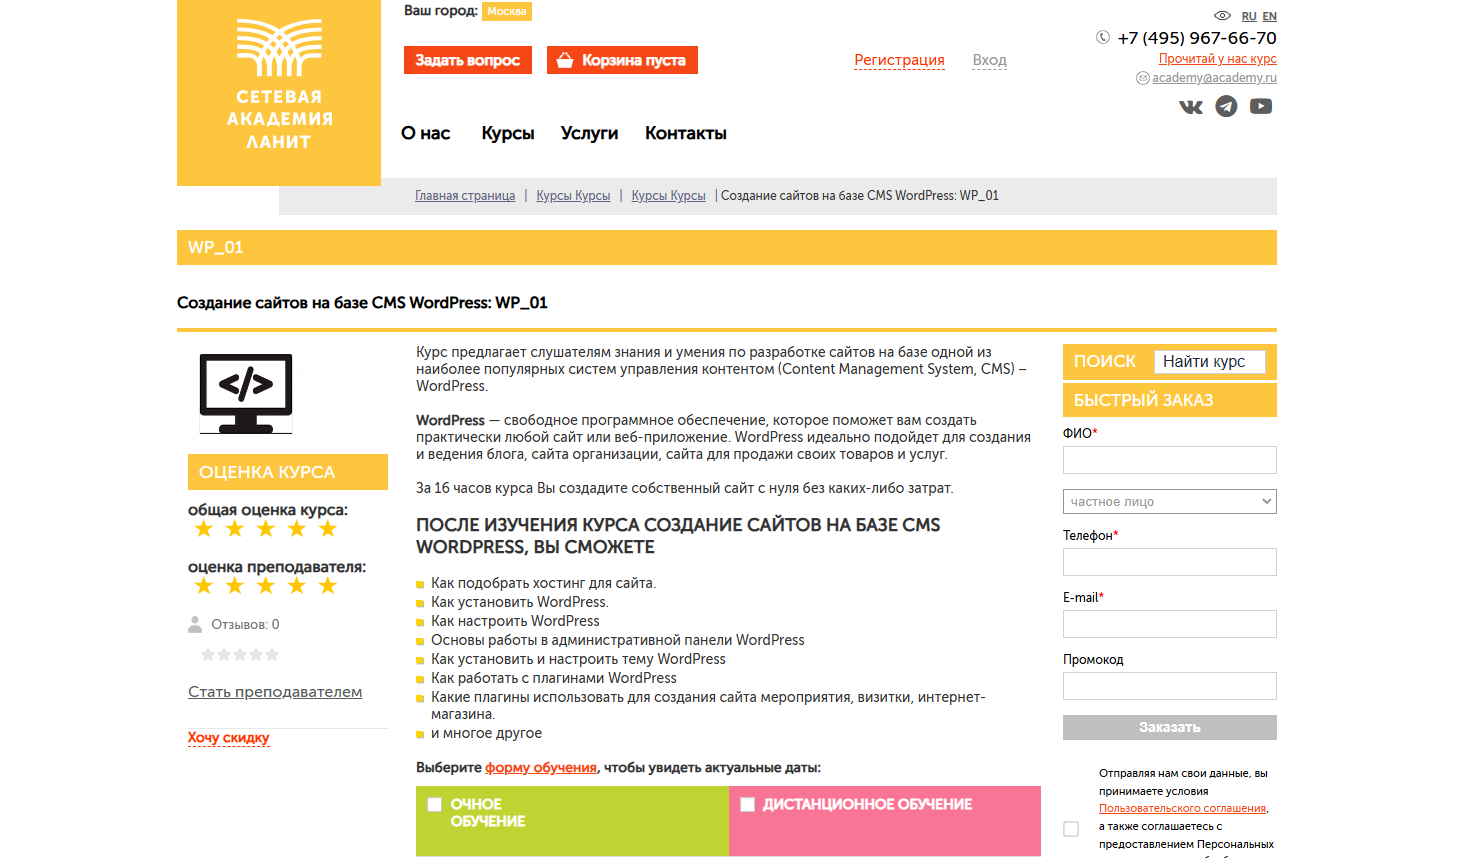1472x858 pixels.
Task: Open the Пользовательского соглашения link
Action: click(x=1183, y=808)
